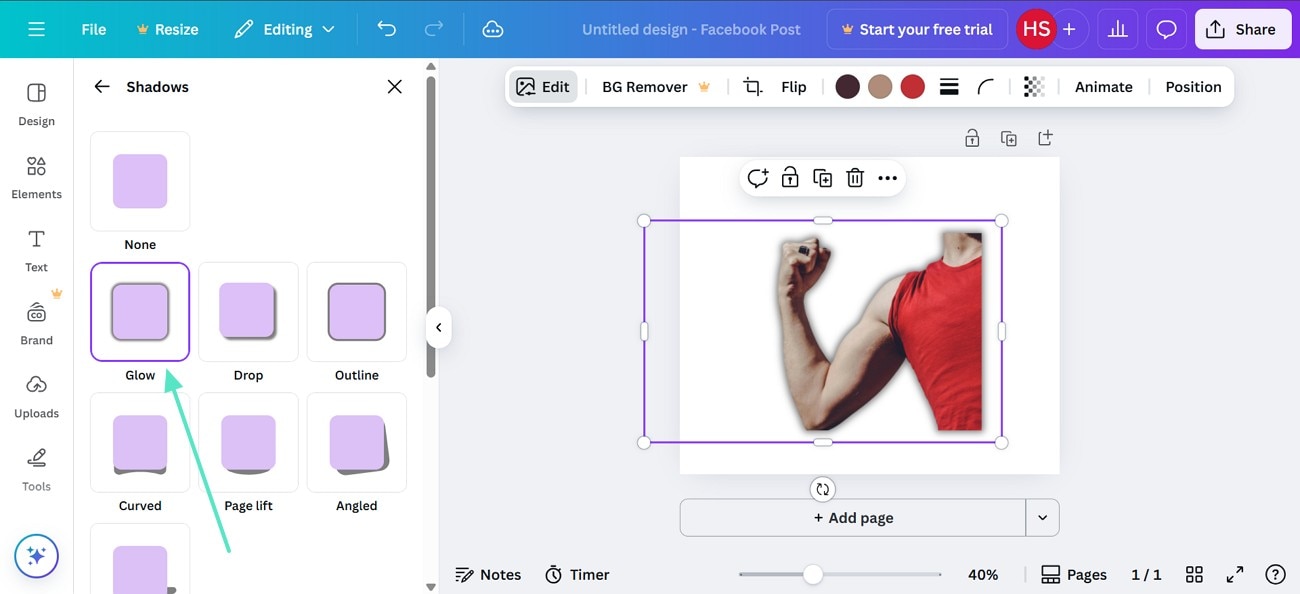
Task: Apply the Glow shadow thumbnail
Action: coord(139,311)
